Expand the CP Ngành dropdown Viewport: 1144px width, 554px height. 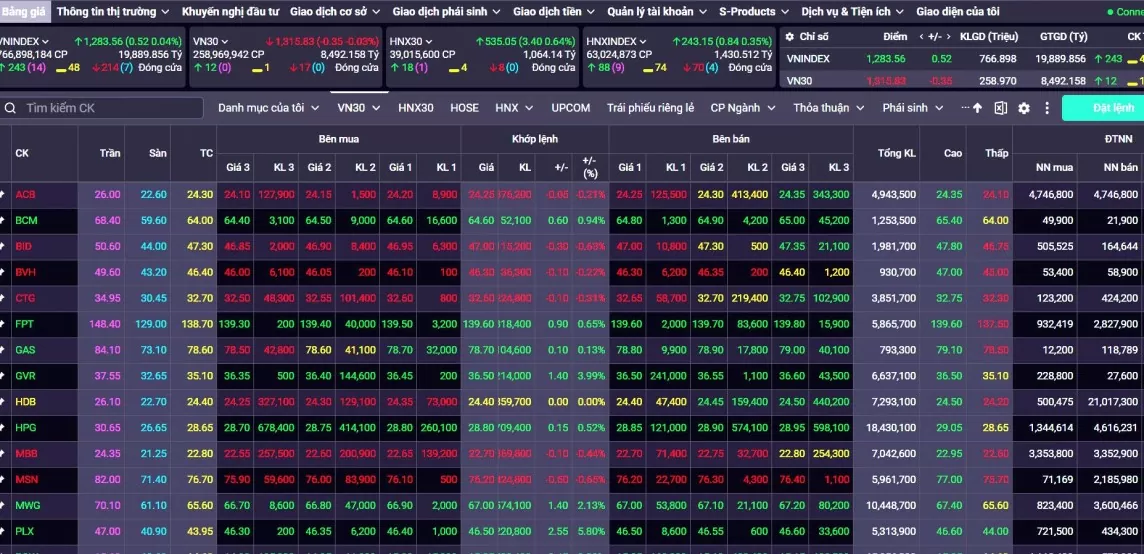pyautogui.click(x=743, y=108)
